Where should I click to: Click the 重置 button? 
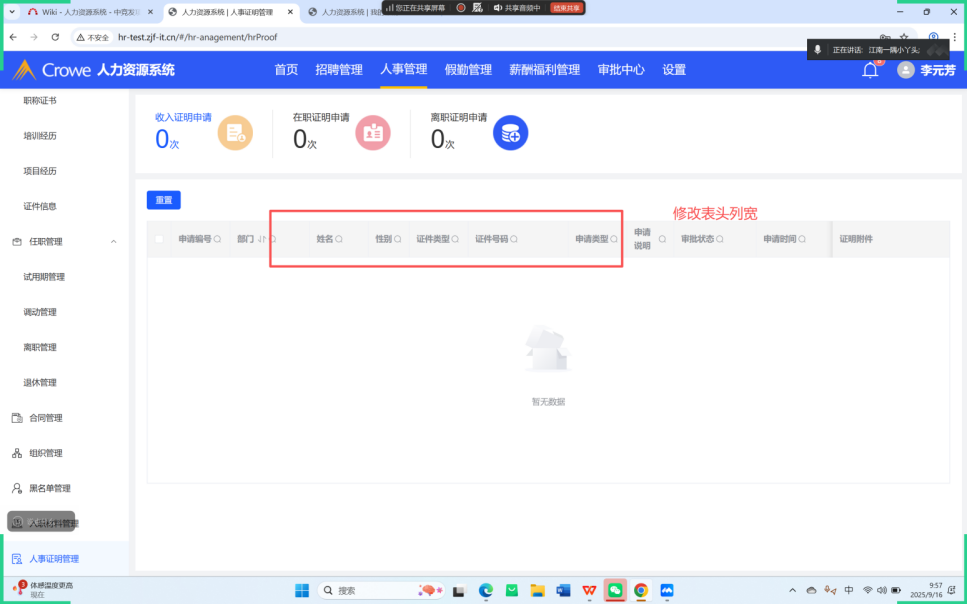[x=164, y=200]
